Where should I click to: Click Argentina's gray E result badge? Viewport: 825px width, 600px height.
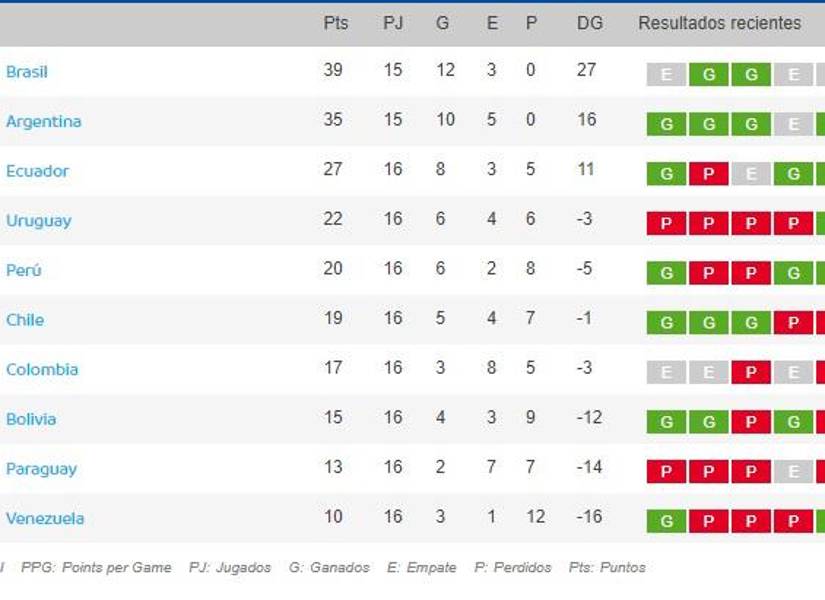coord(793,125)
